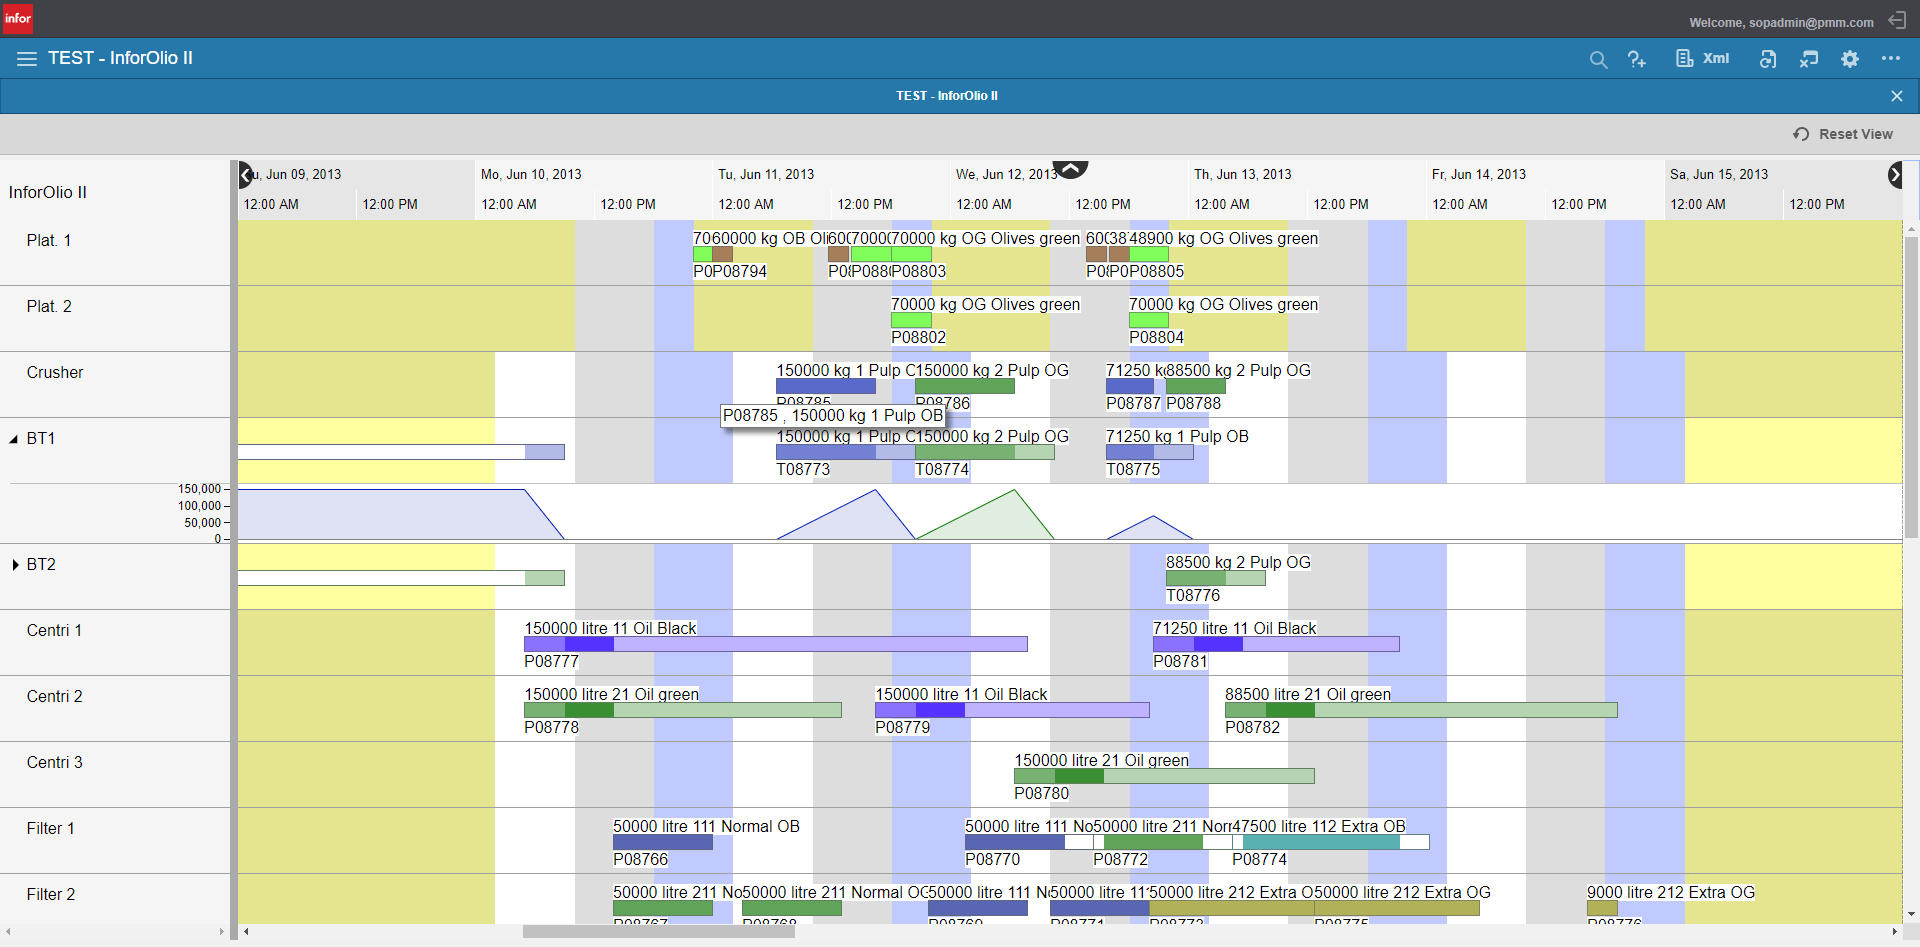Select the detach window icon
Image resolution: width=1920 pixels, height=947 pixels.
click(x=1809, y=59)
